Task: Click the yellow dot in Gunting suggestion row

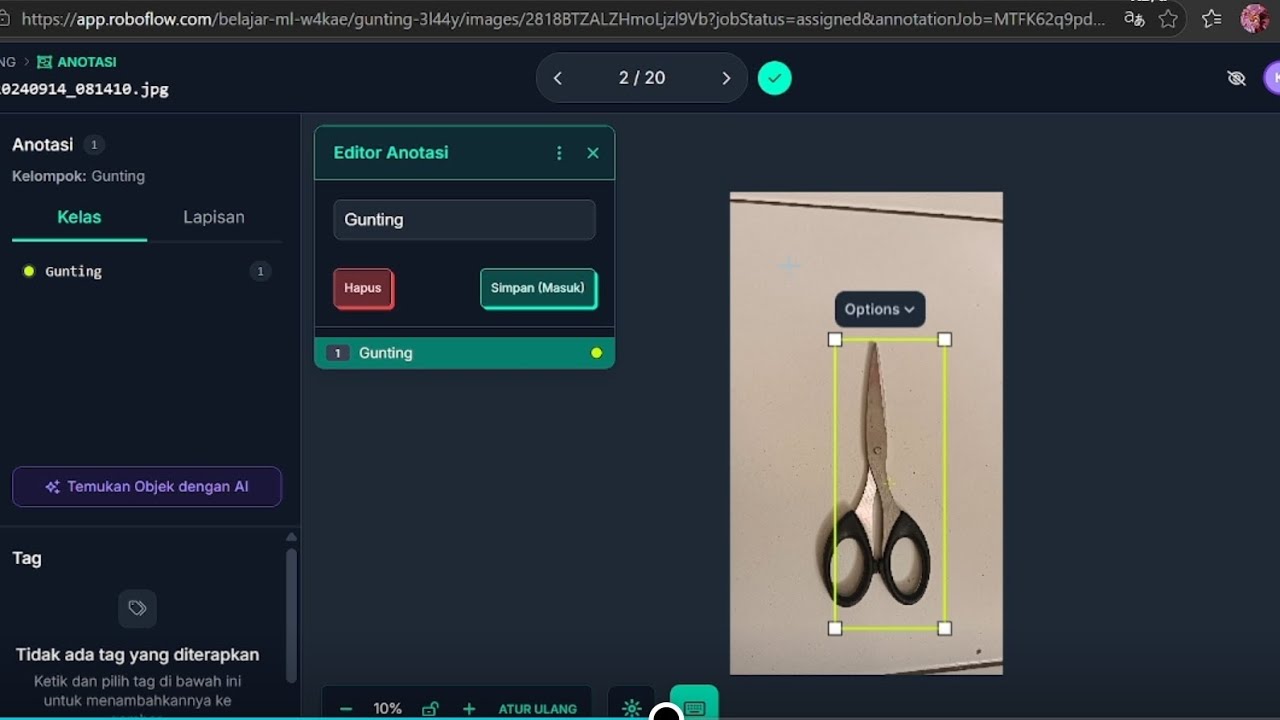Action: point(597,353)
